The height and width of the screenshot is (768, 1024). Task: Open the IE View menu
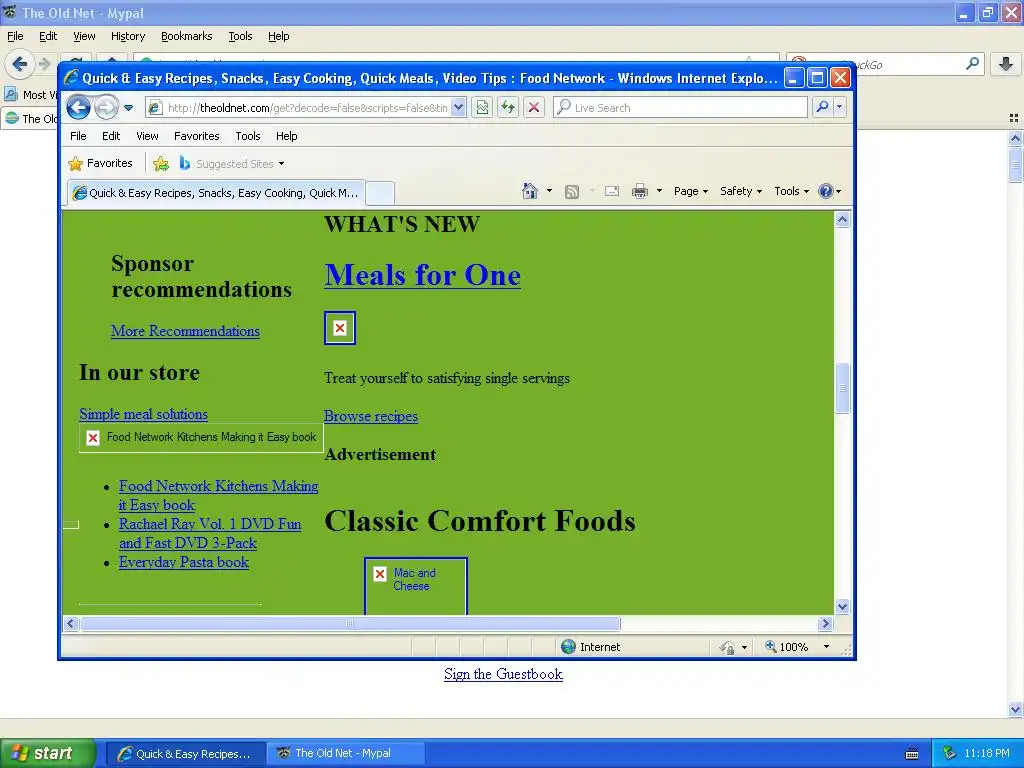click(147, 136)
